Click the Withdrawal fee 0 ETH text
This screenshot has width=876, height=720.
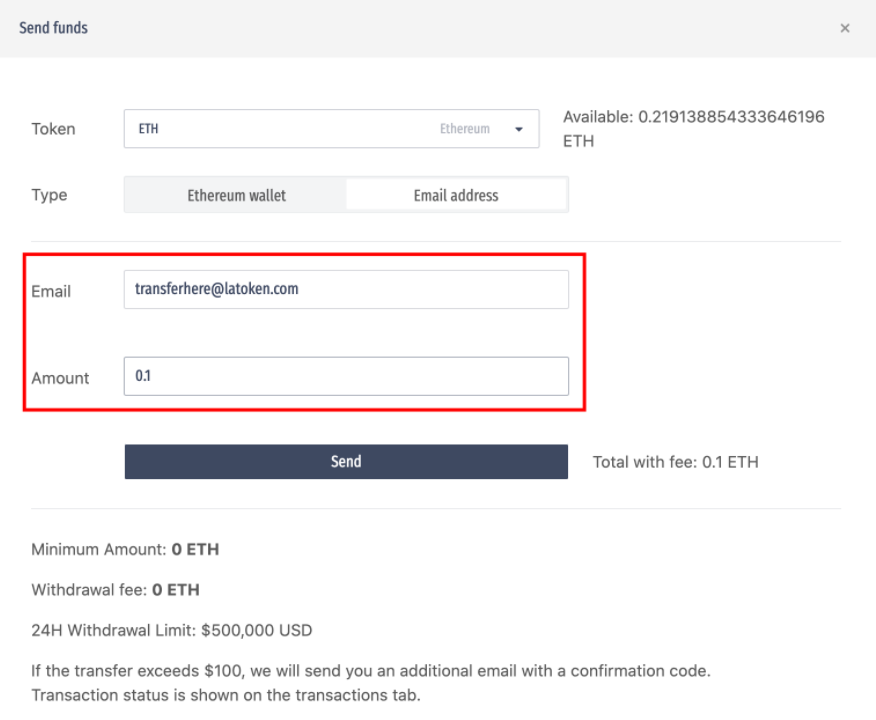(x=115, y=590)
